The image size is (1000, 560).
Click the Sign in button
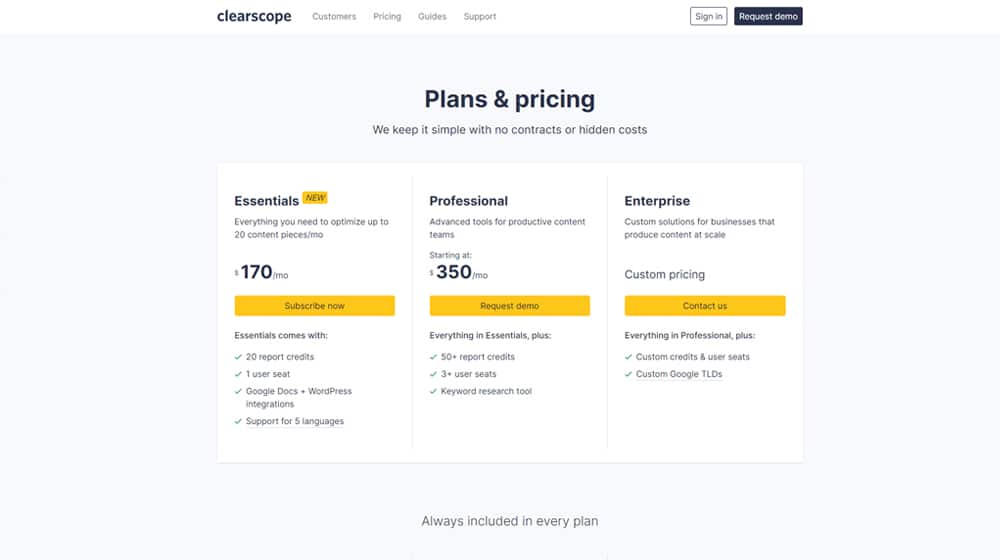coord(709,17)
